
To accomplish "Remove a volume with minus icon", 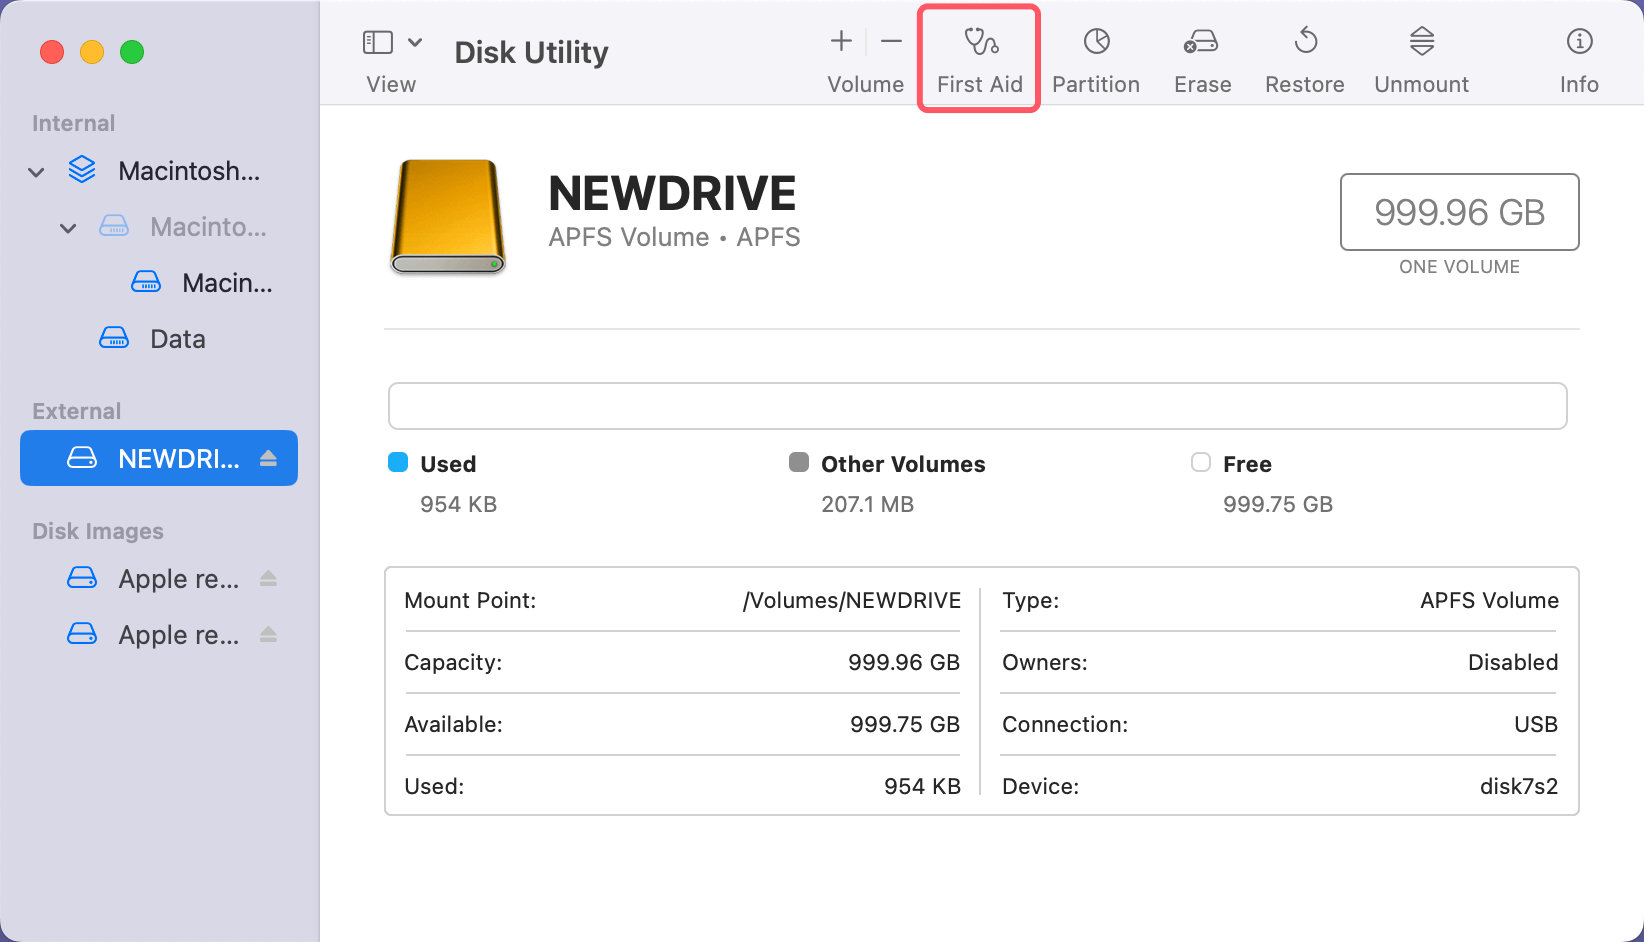I will [891, 41].
